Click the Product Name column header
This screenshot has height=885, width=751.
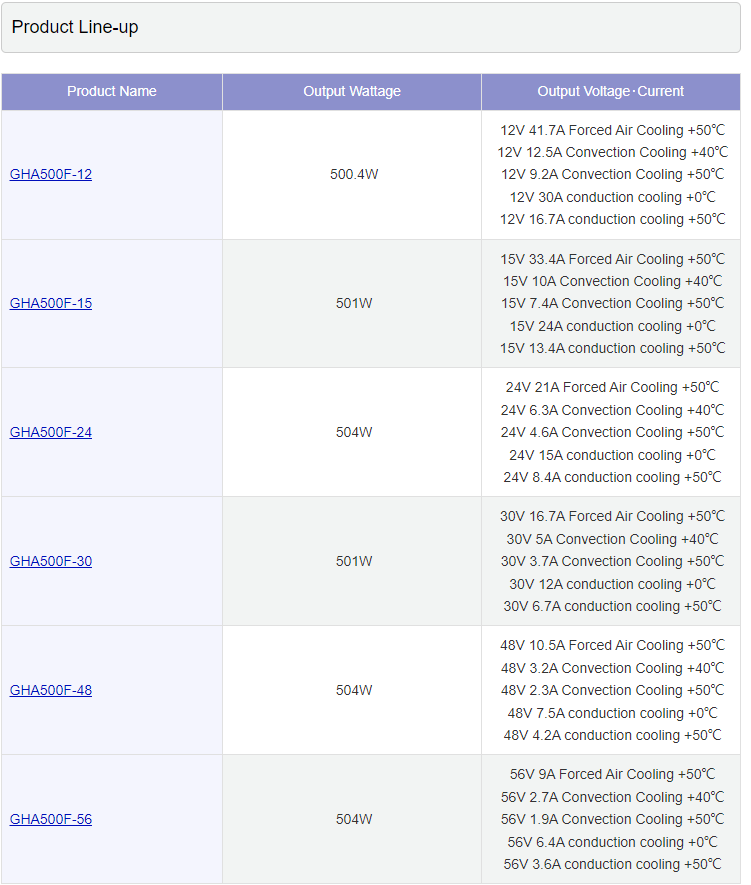point(112,91)
